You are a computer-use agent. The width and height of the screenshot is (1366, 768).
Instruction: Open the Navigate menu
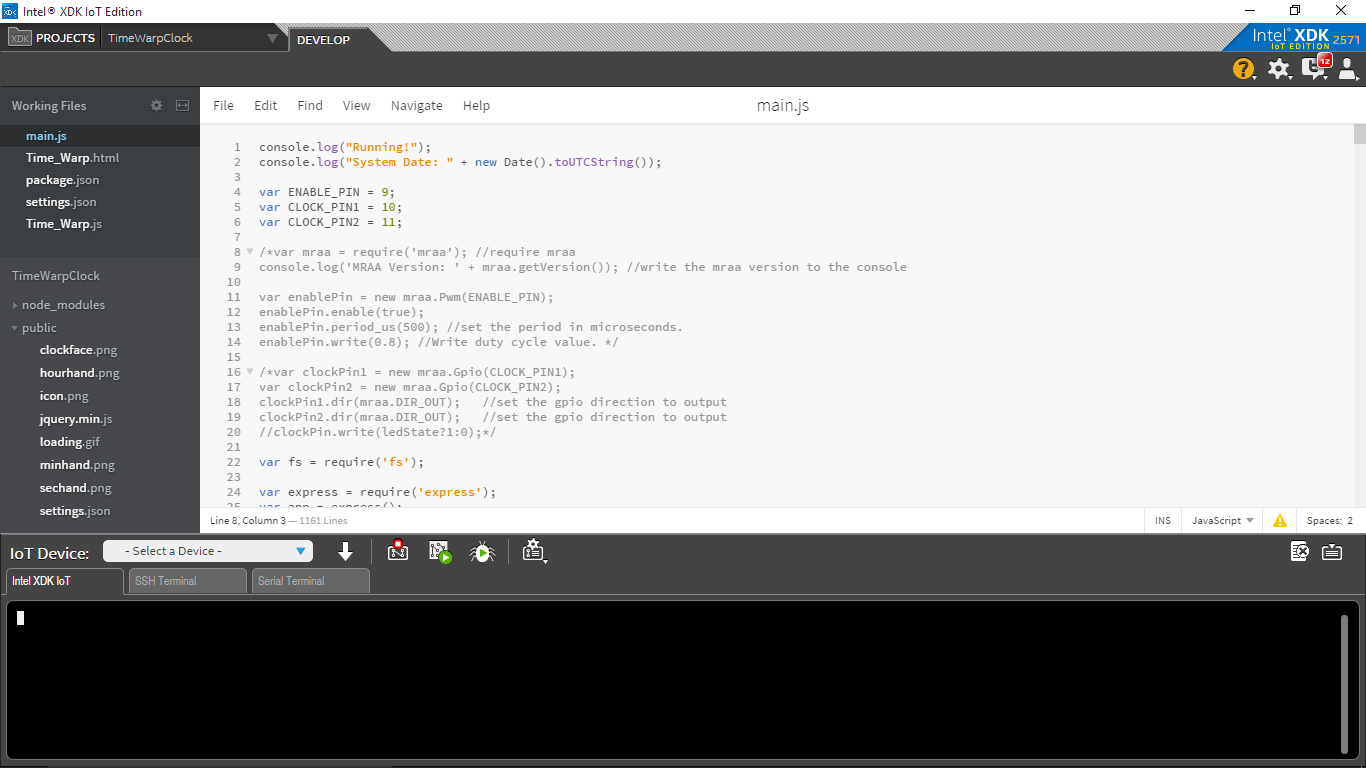pos(417,105)
